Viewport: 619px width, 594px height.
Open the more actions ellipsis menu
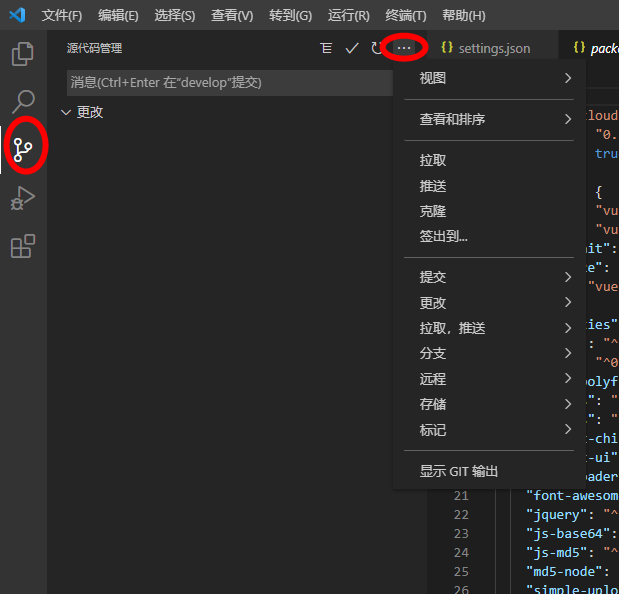(x=404, y=48)
